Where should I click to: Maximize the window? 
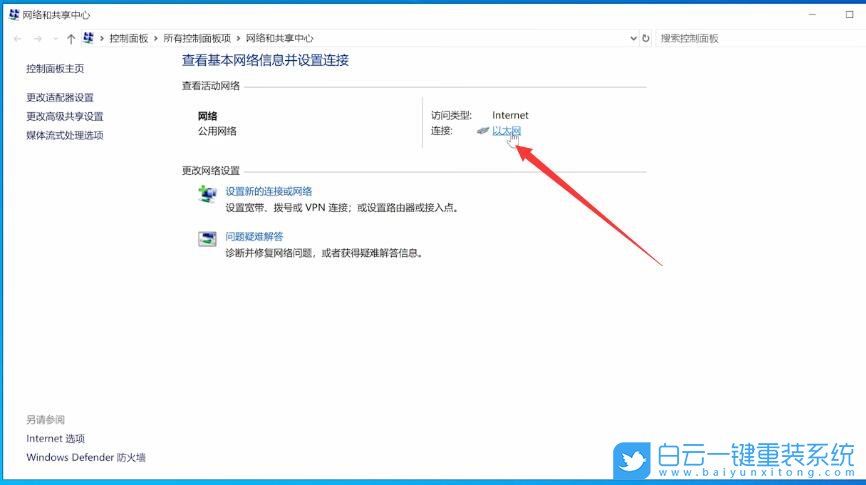(849, 14)
